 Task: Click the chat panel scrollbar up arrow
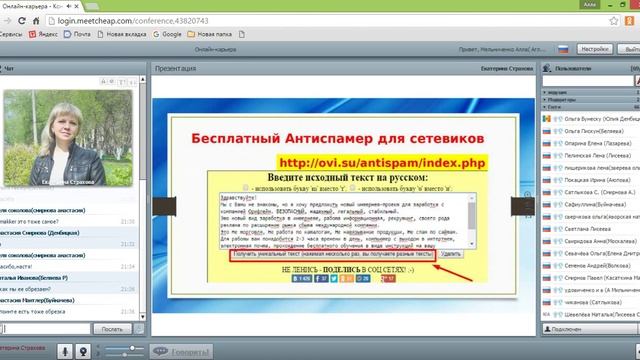(142, 79)
